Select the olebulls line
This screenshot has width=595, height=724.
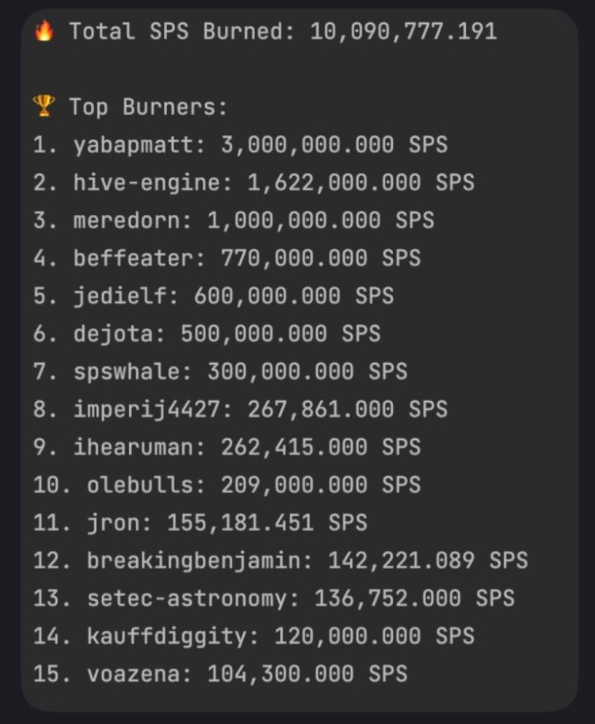click(227, 485)
